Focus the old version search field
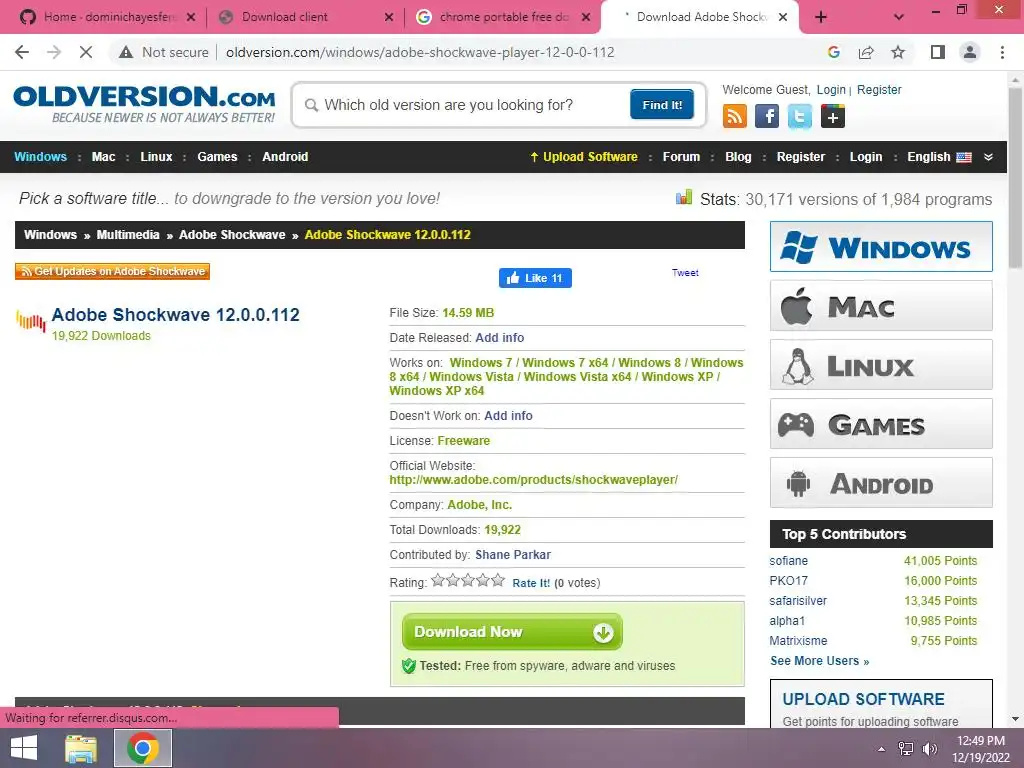The image size is (1024, 768). [464, 104]
